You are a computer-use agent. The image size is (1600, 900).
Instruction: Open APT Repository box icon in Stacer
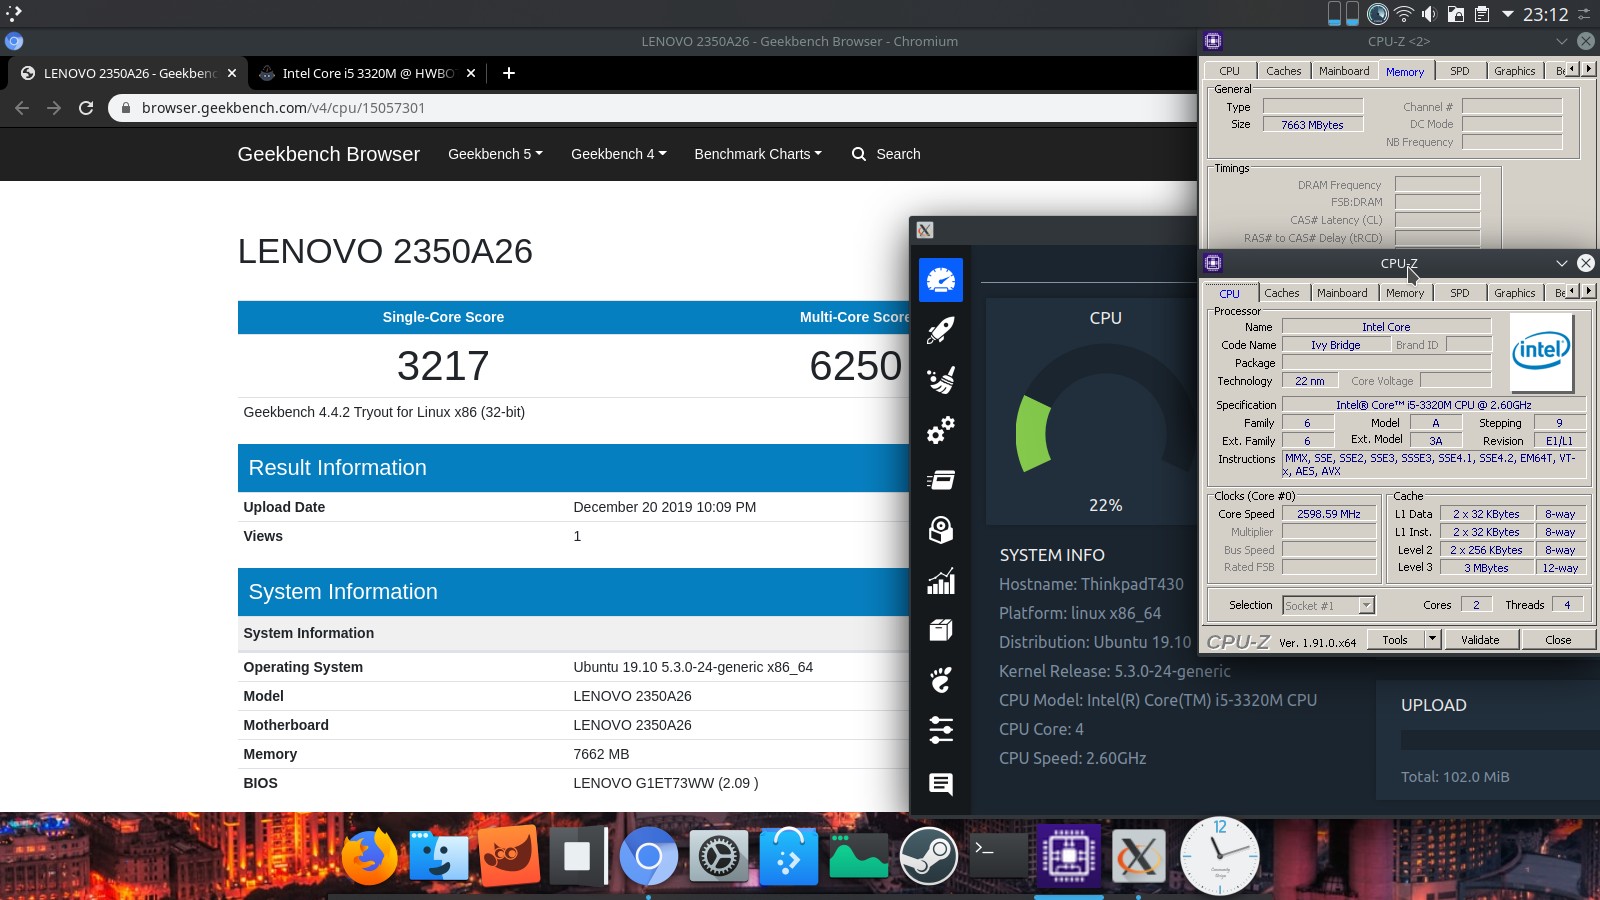click(x=941, y=631)
